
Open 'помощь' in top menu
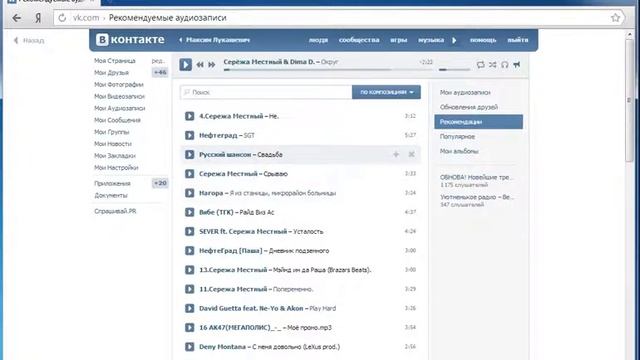coord(483,40)
